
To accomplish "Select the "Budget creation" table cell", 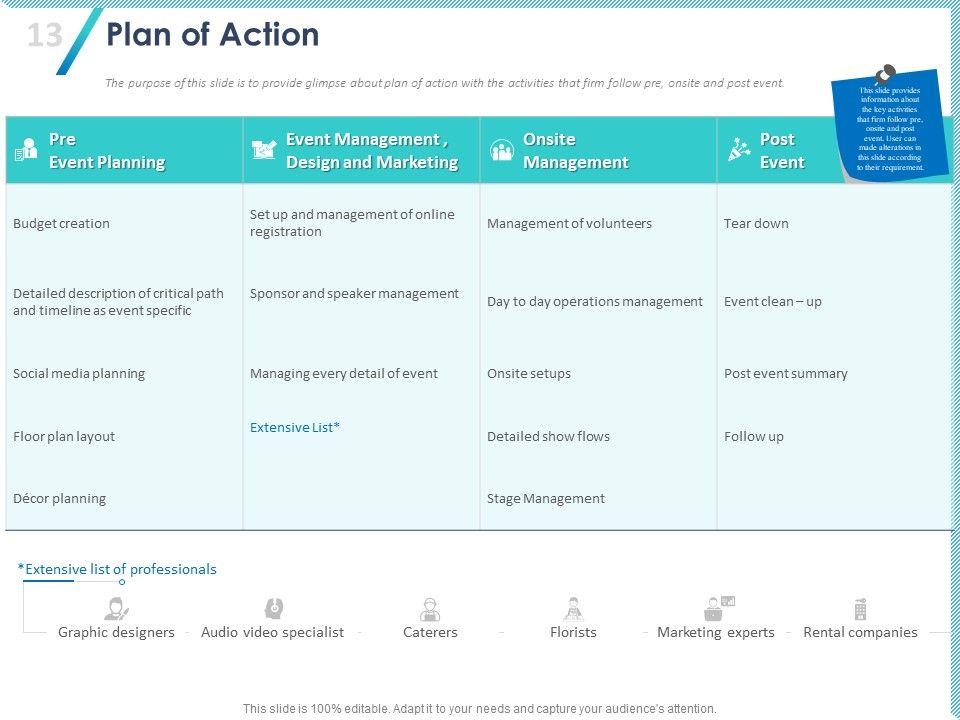I will pyautogui.click(x=61, y=223).
